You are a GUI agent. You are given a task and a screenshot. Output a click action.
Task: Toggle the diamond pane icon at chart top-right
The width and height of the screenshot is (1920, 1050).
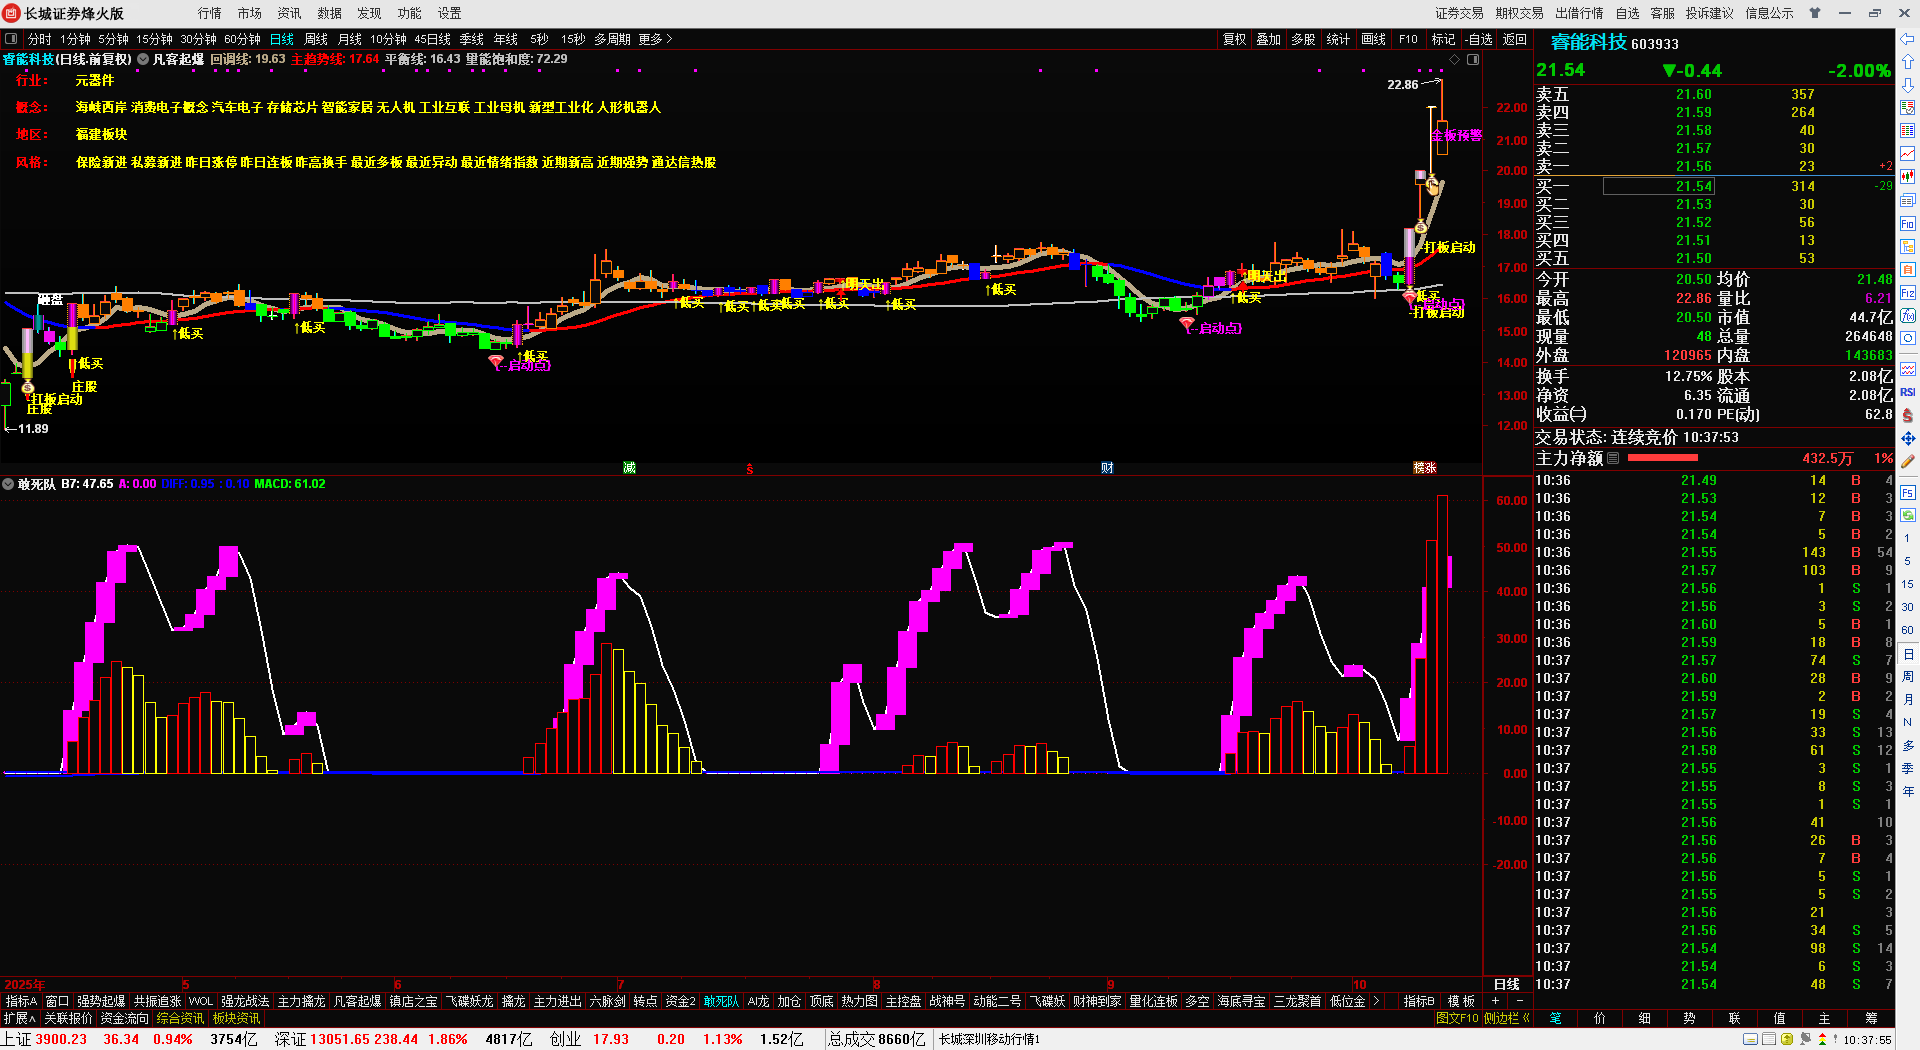1454,60
